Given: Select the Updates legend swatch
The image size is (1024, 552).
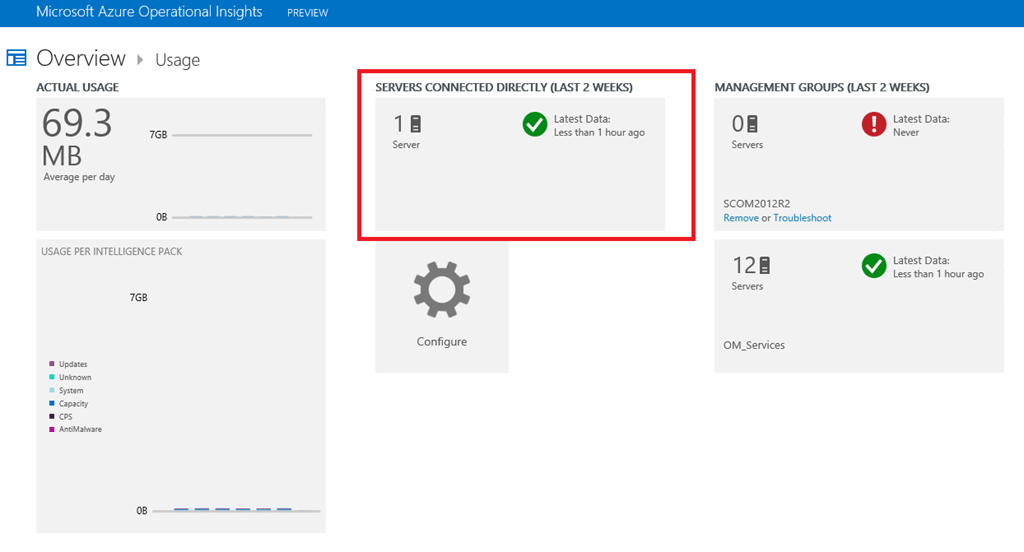Looking at the screenshot, I should click(52, 364).
